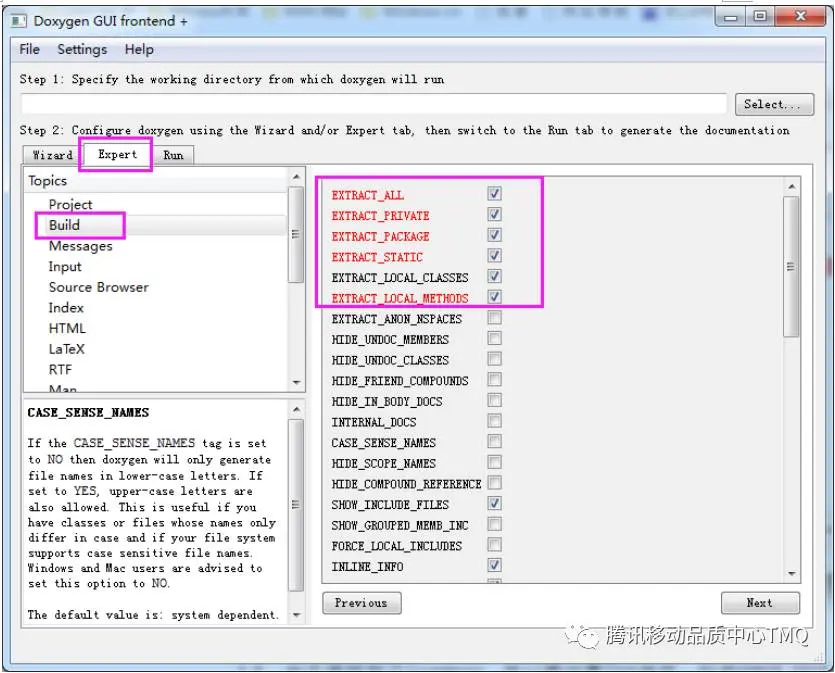The image size is (835, 673).
Task: Click the Topics list header
Action: [x=155, y=180]
